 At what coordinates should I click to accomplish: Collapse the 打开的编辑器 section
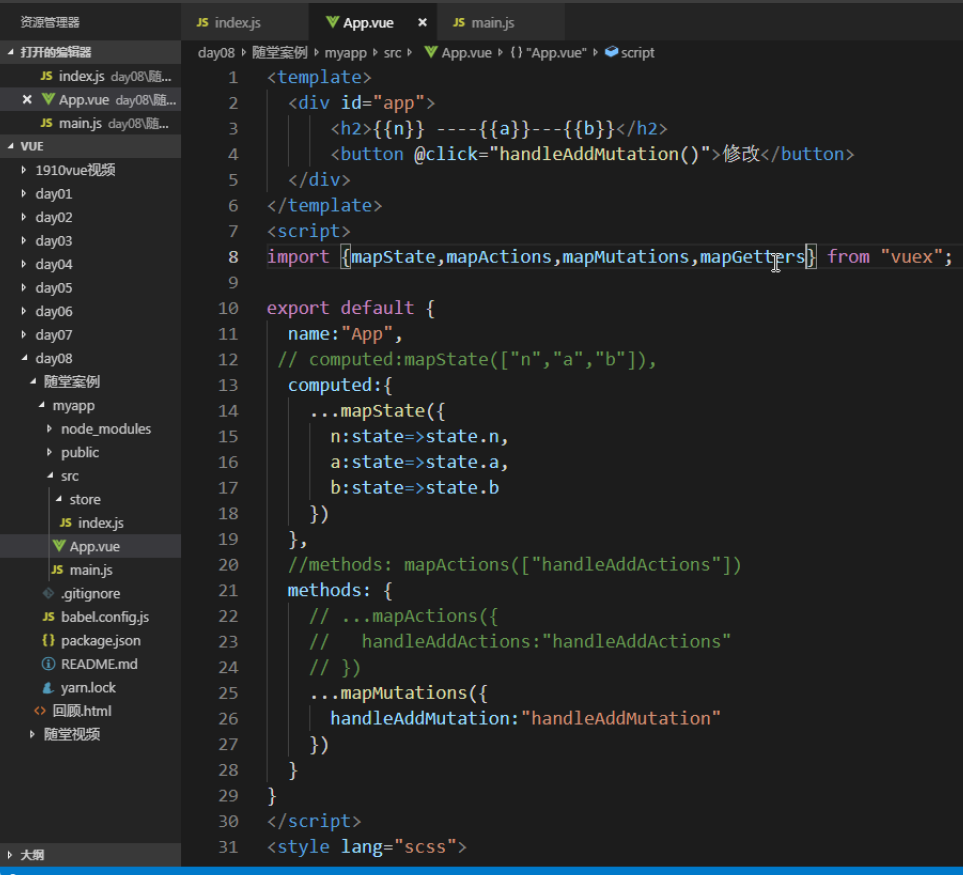pyautogui.click(x=90, y=52)
